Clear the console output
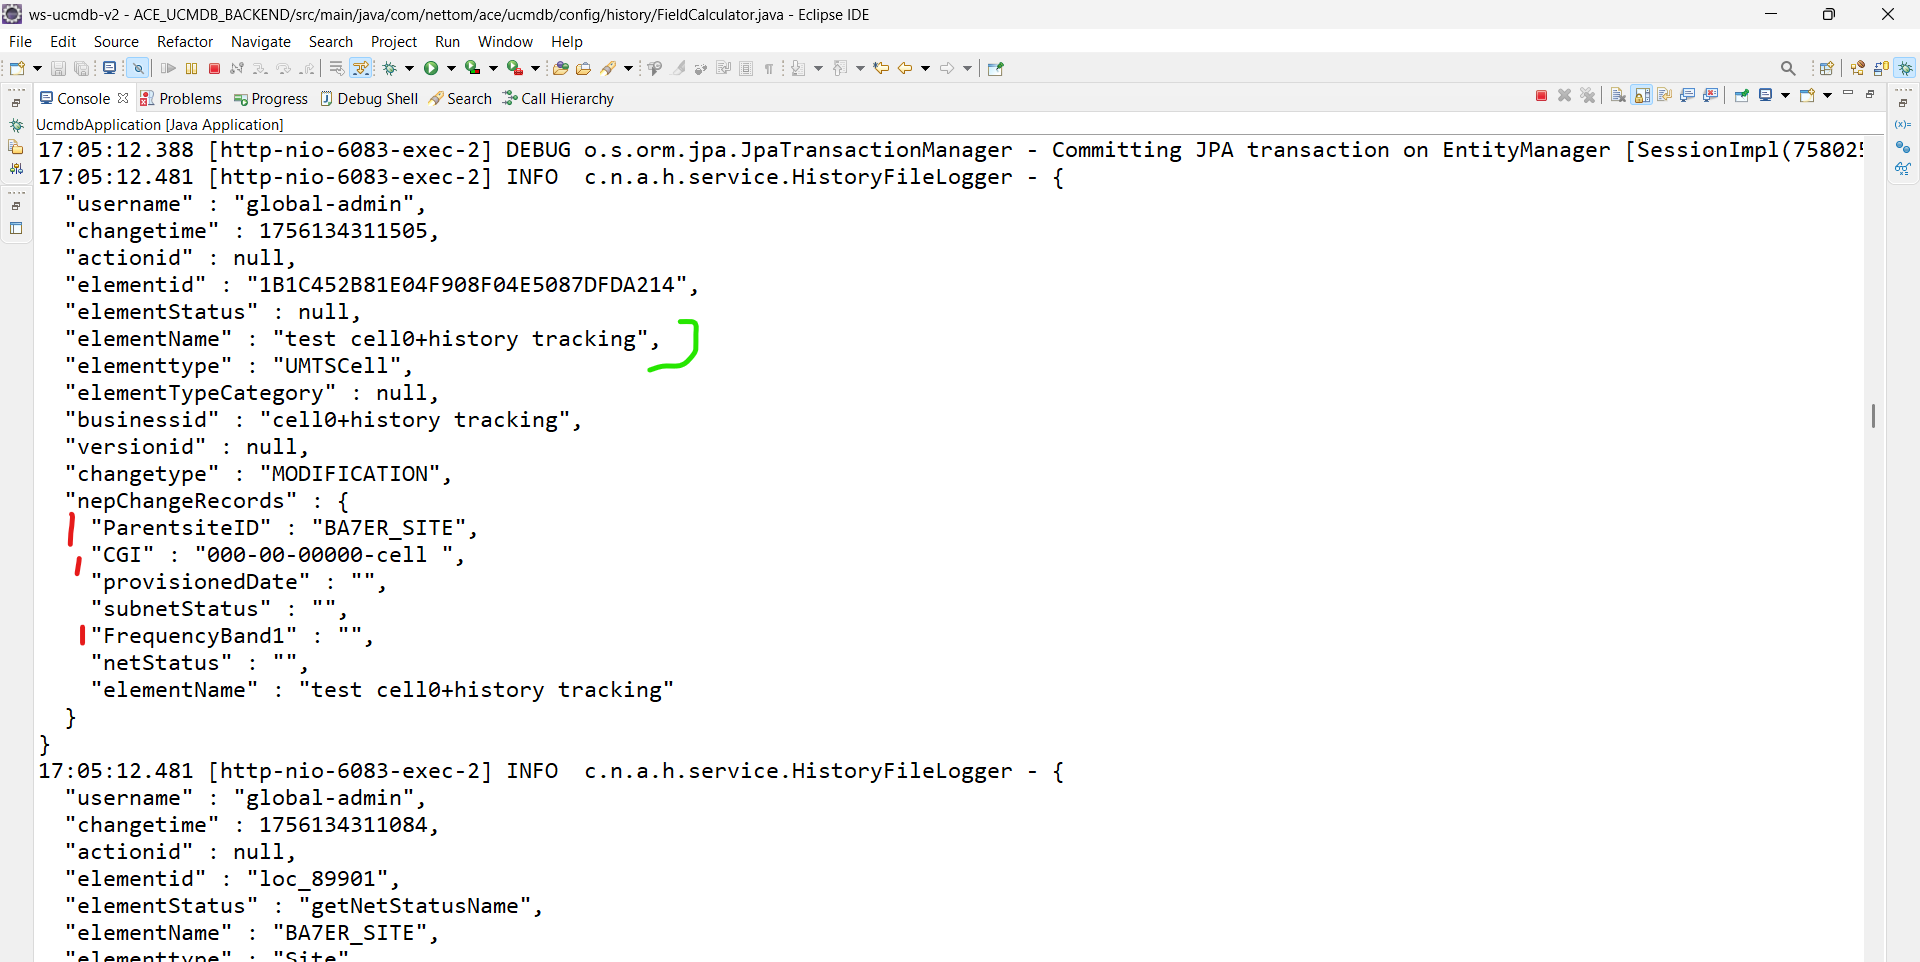Viewport: 1920px width, 962px height. pyautogui.click(x=1618, y=96)
